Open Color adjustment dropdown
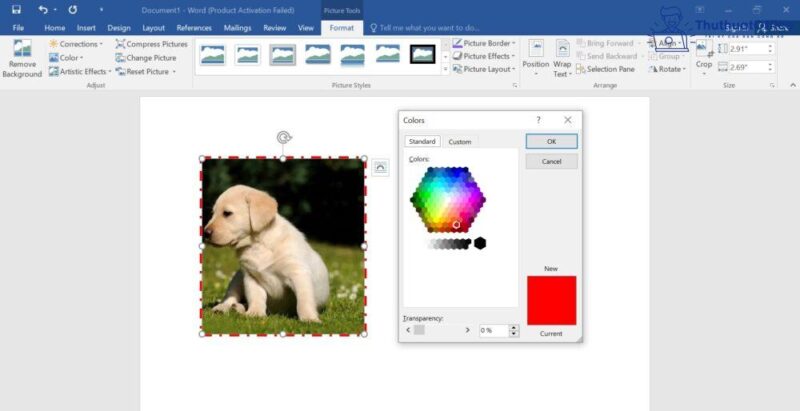The image size is (800, 411). (x=66, y=58)
